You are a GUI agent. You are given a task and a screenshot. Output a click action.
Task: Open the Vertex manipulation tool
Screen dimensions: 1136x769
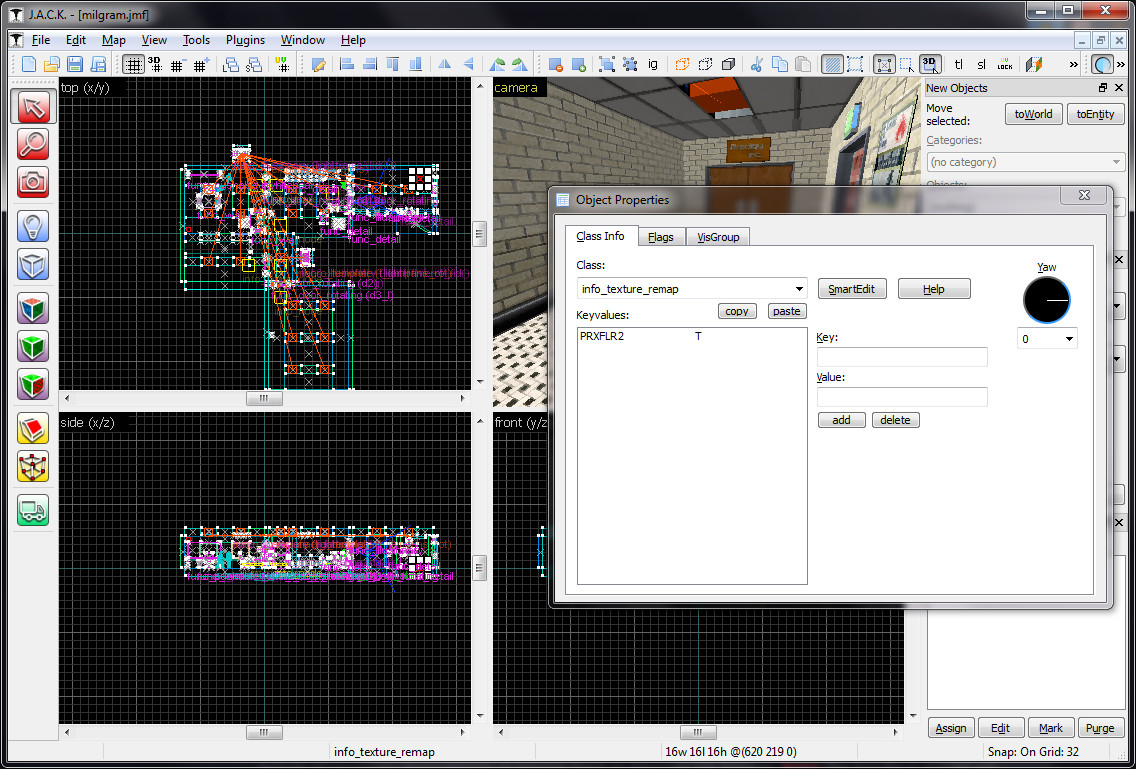pos(33,467)
